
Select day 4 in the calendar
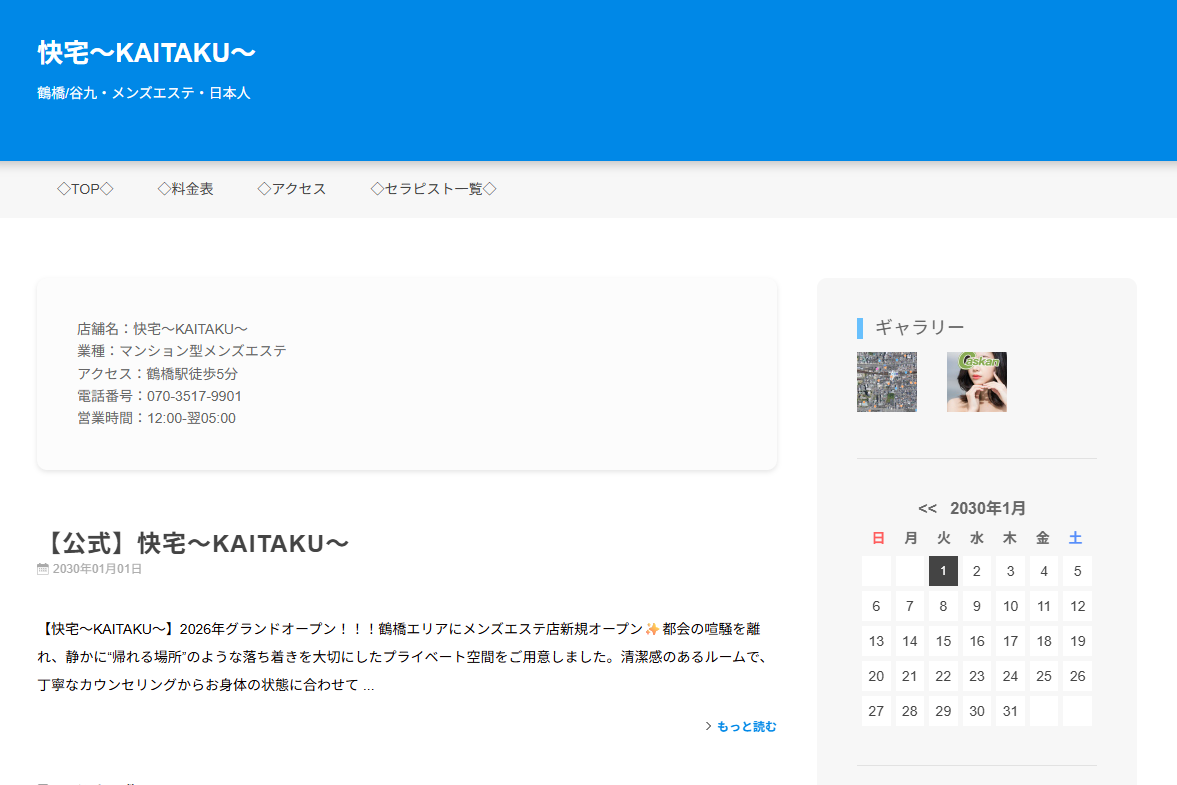(1044, 571)
